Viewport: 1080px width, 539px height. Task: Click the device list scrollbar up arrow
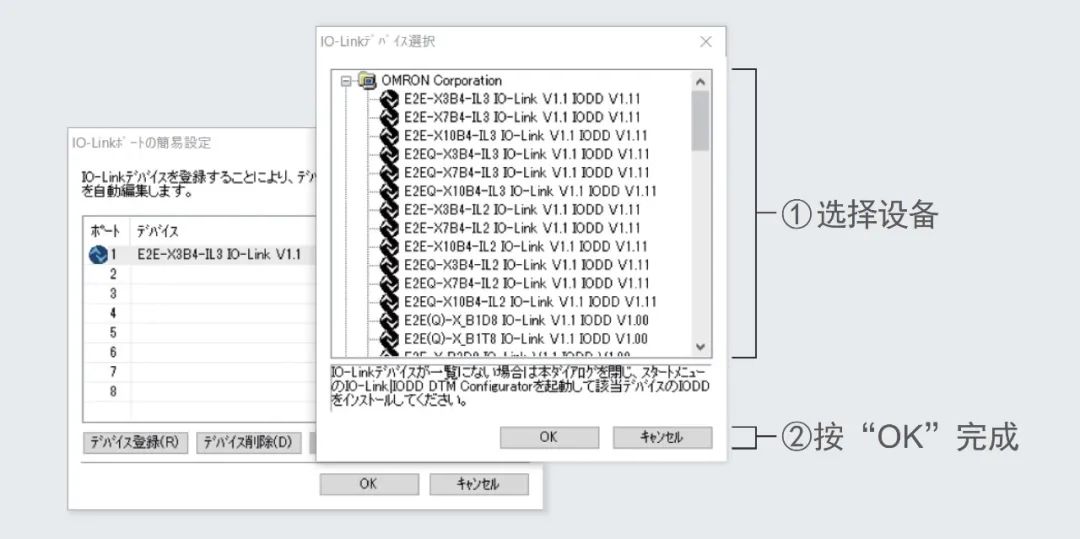point(700,81)
